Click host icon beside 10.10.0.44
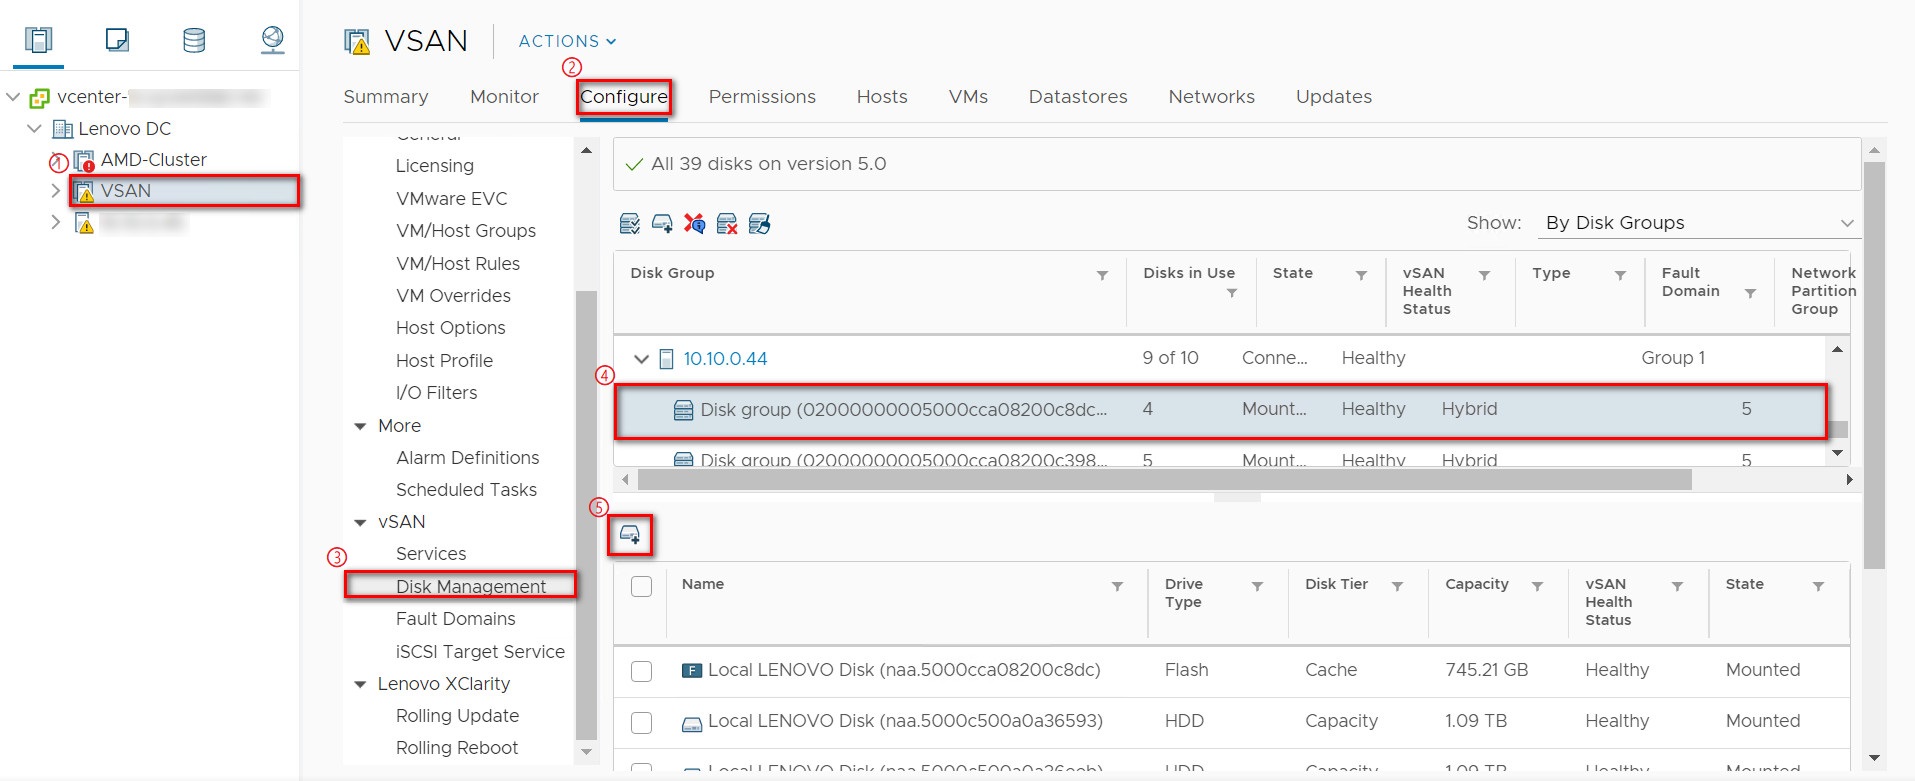The image size is (1915, 781). click(666, 359)
